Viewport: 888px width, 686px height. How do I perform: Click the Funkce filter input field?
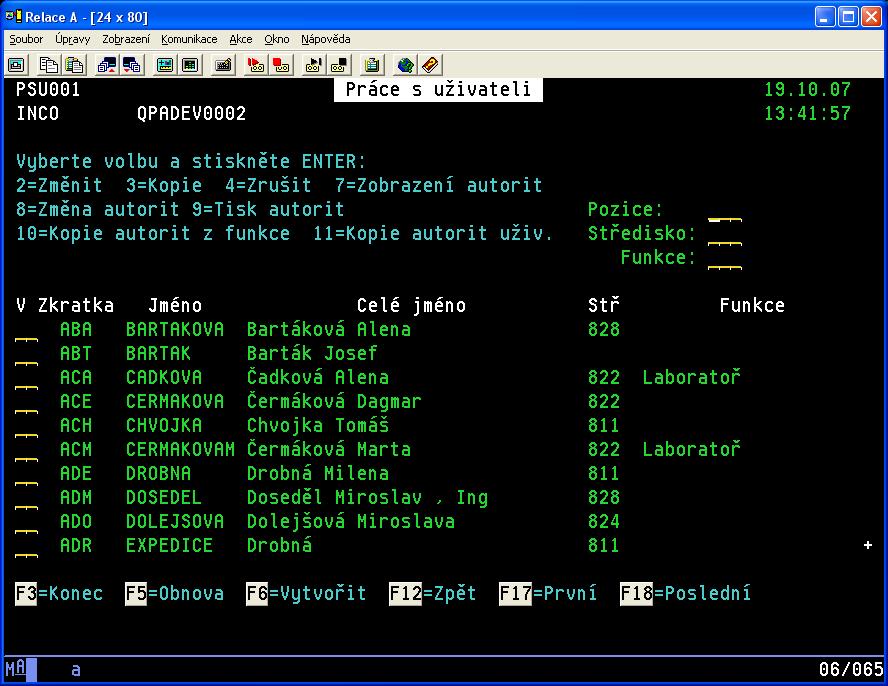point(724,258)
